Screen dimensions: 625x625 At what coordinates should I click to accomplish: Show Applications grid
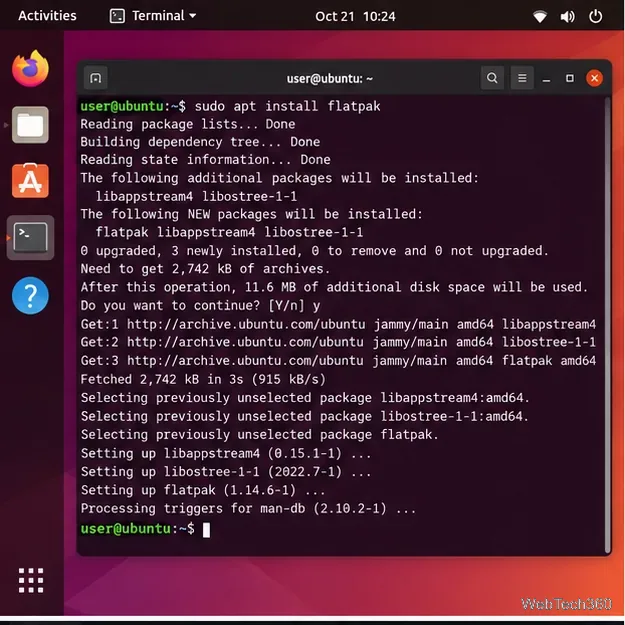[31, 580]
